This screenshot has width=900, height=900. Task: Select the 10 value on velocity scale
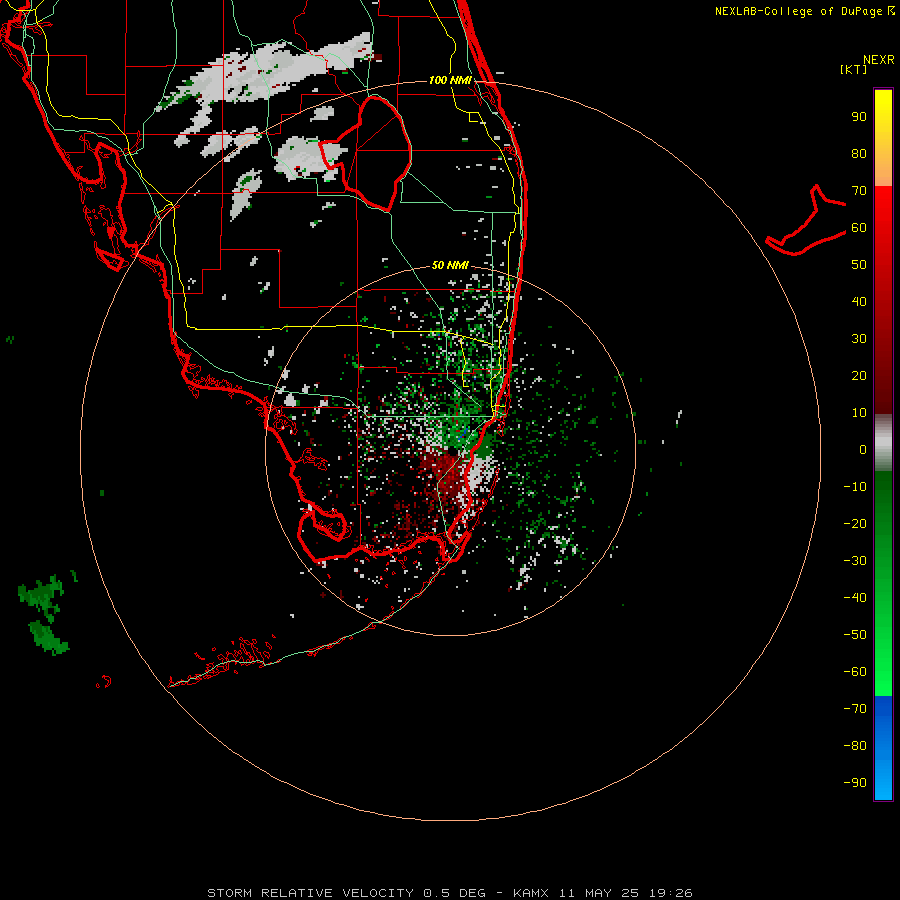859,413
